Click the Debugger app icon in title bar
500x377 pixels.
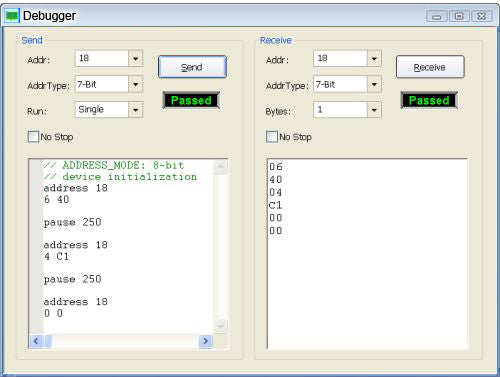pyautogui.click(x=12, y=16)
